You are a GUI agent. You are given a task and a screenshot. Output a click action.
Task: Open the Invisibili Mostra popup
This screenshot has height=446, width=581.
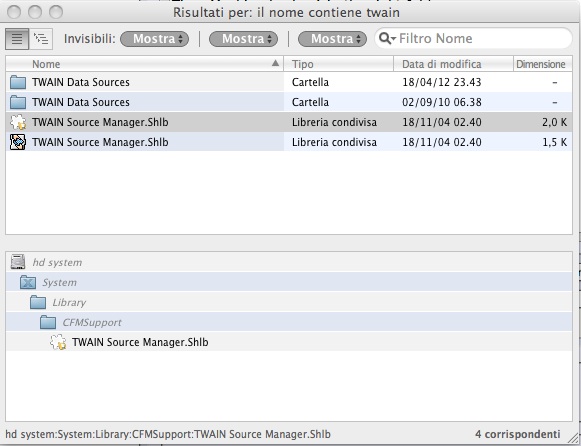(155, 39)
